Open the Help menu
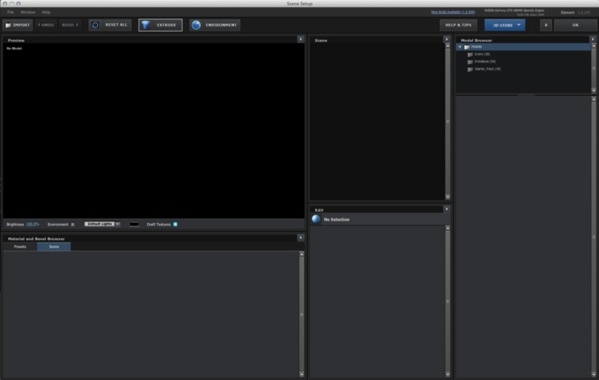The height and width of the screenshot is (380, 599). (x=46, y=12)
